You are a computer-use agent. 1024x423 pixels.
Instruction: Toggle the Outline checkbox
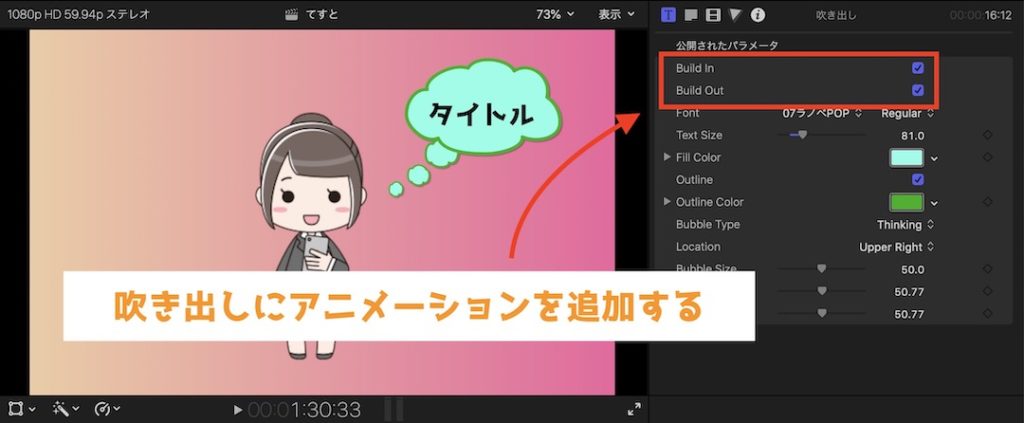pyautogui.click(x=918, y=180)
